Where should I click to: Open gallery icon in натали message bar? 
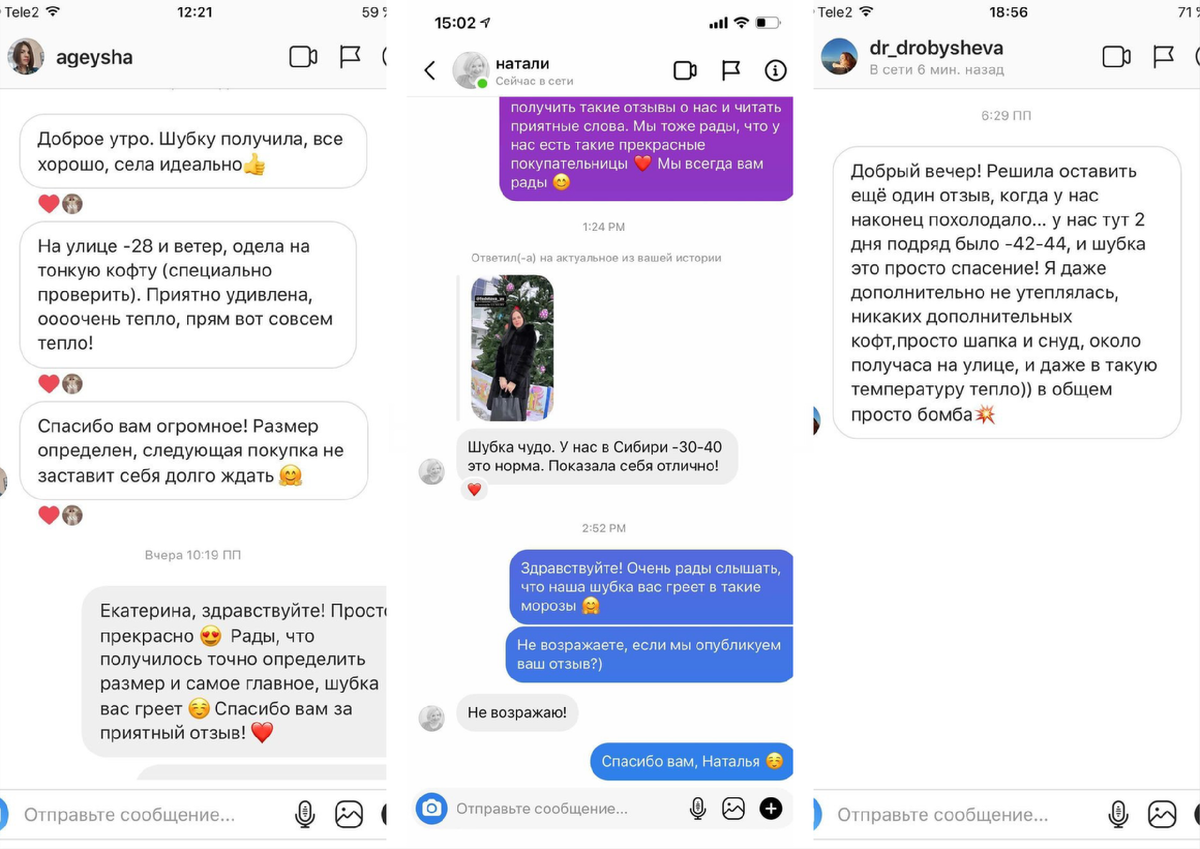click(734, 808)
